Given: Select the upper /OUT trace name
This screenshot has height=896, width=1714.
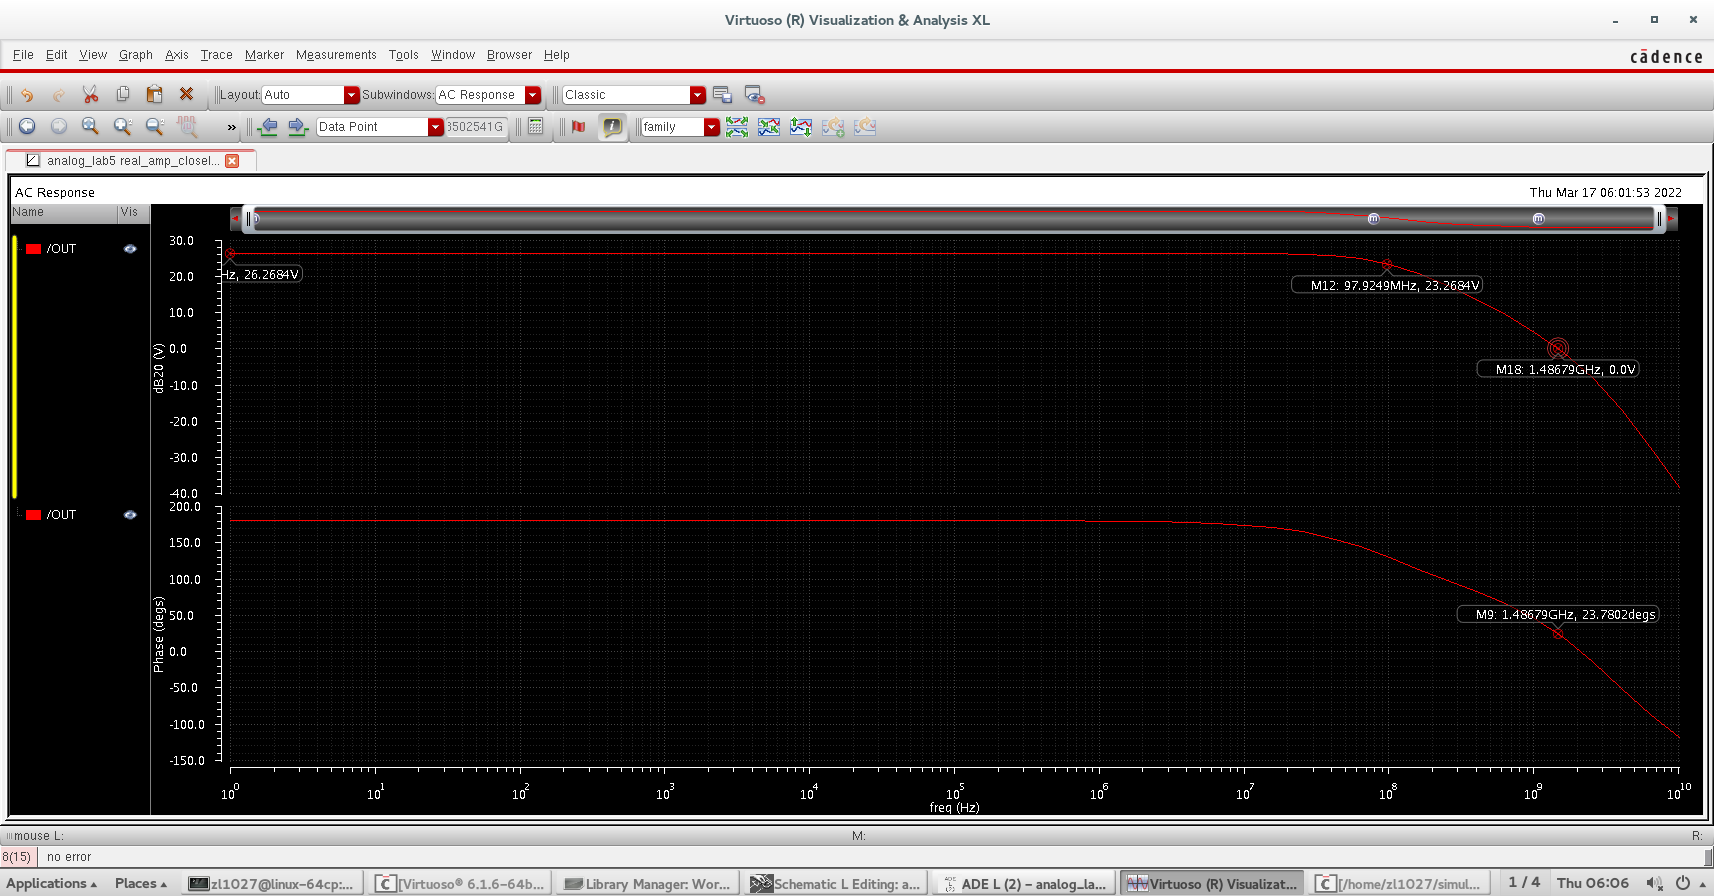Looking at the screenshot, I should 62,249.
